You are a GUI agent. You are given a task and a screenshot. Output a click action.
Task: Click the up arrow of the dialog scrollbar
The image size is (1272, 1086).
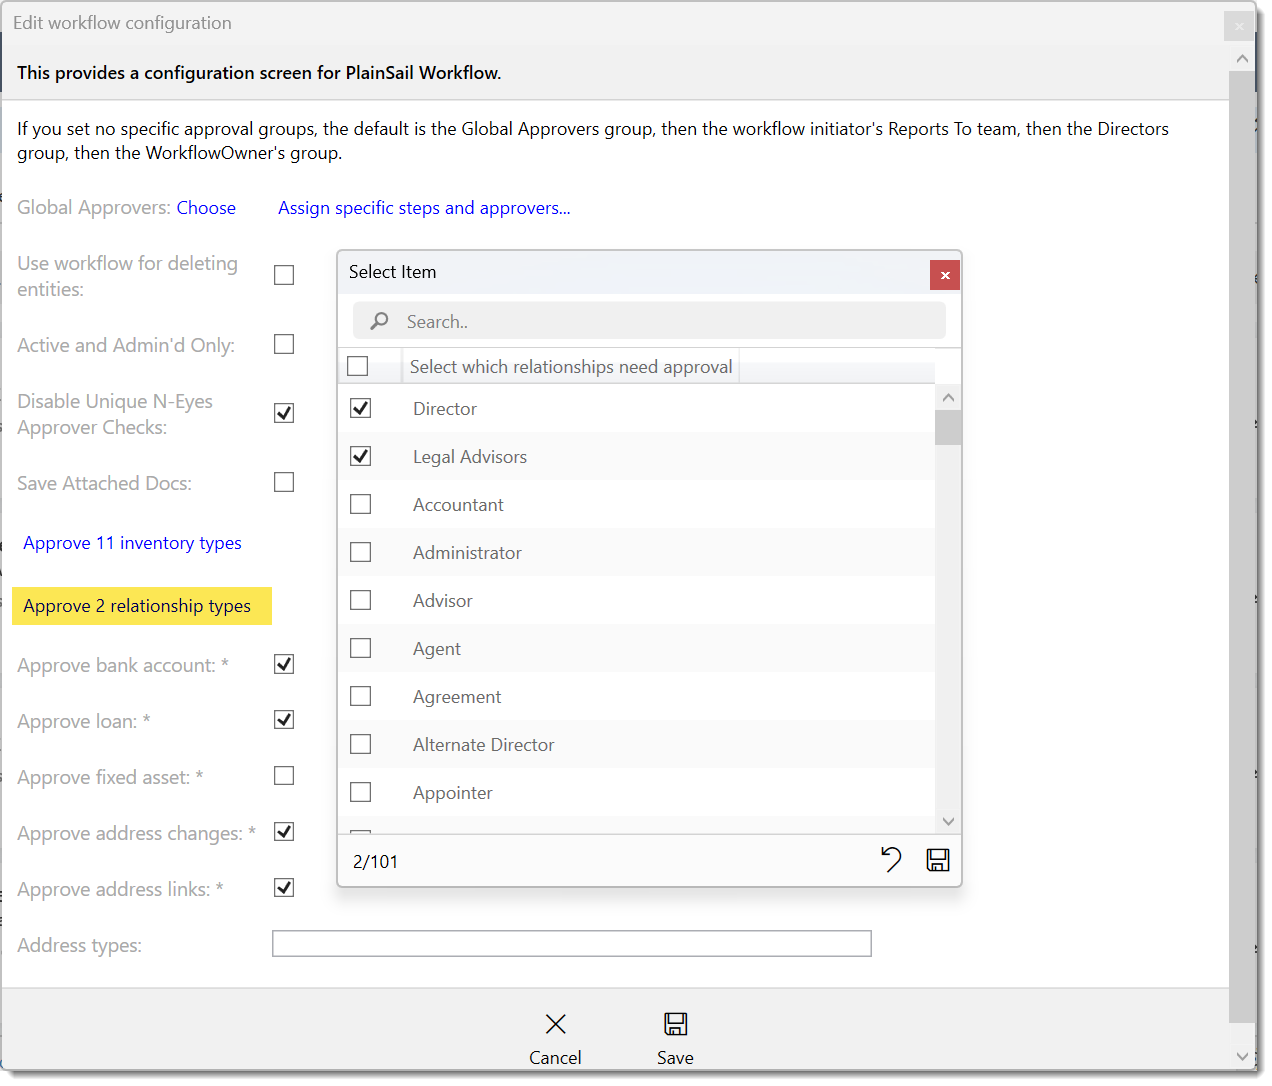point(1243,58)
